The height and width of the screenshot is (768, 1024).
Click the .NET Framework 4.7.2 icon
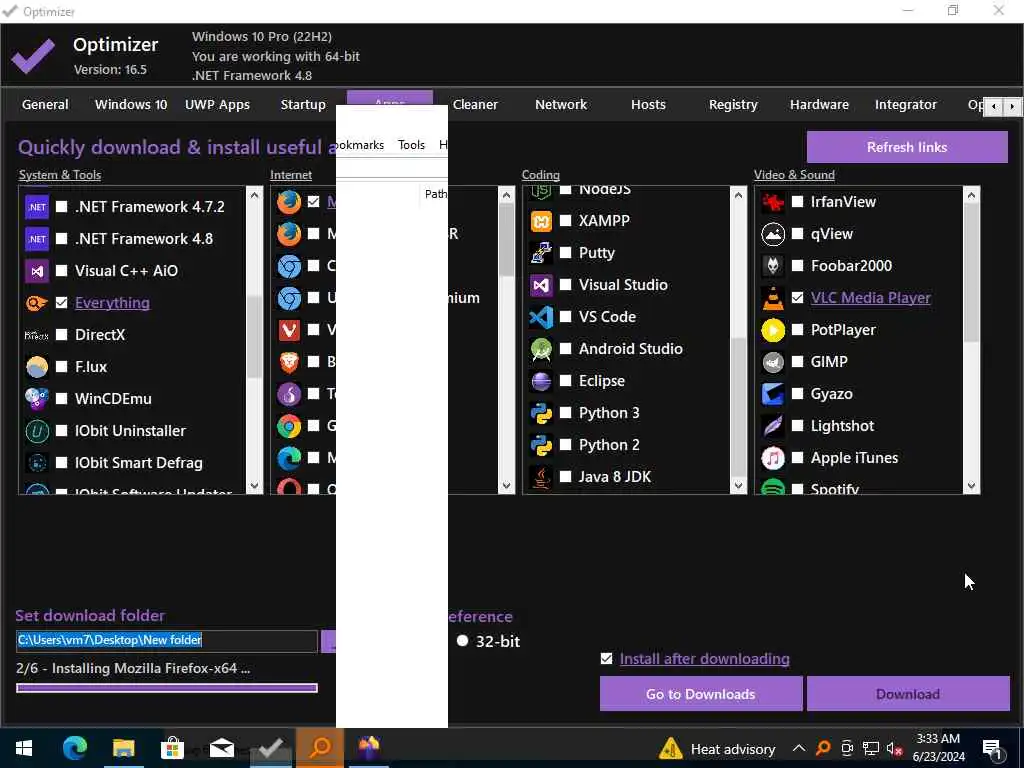pos(37,207)
